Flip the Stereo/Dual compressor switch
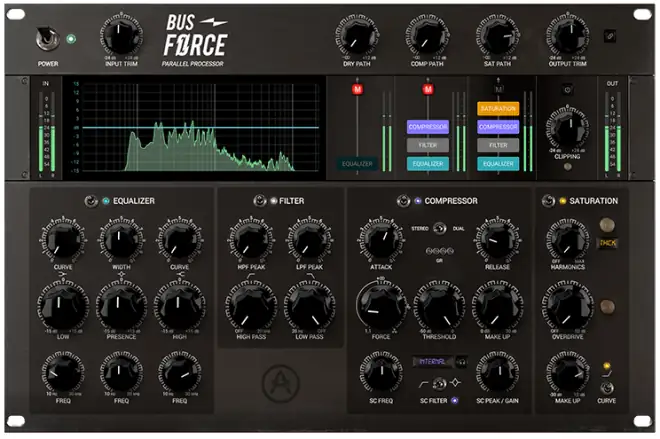 coord(439,229)
